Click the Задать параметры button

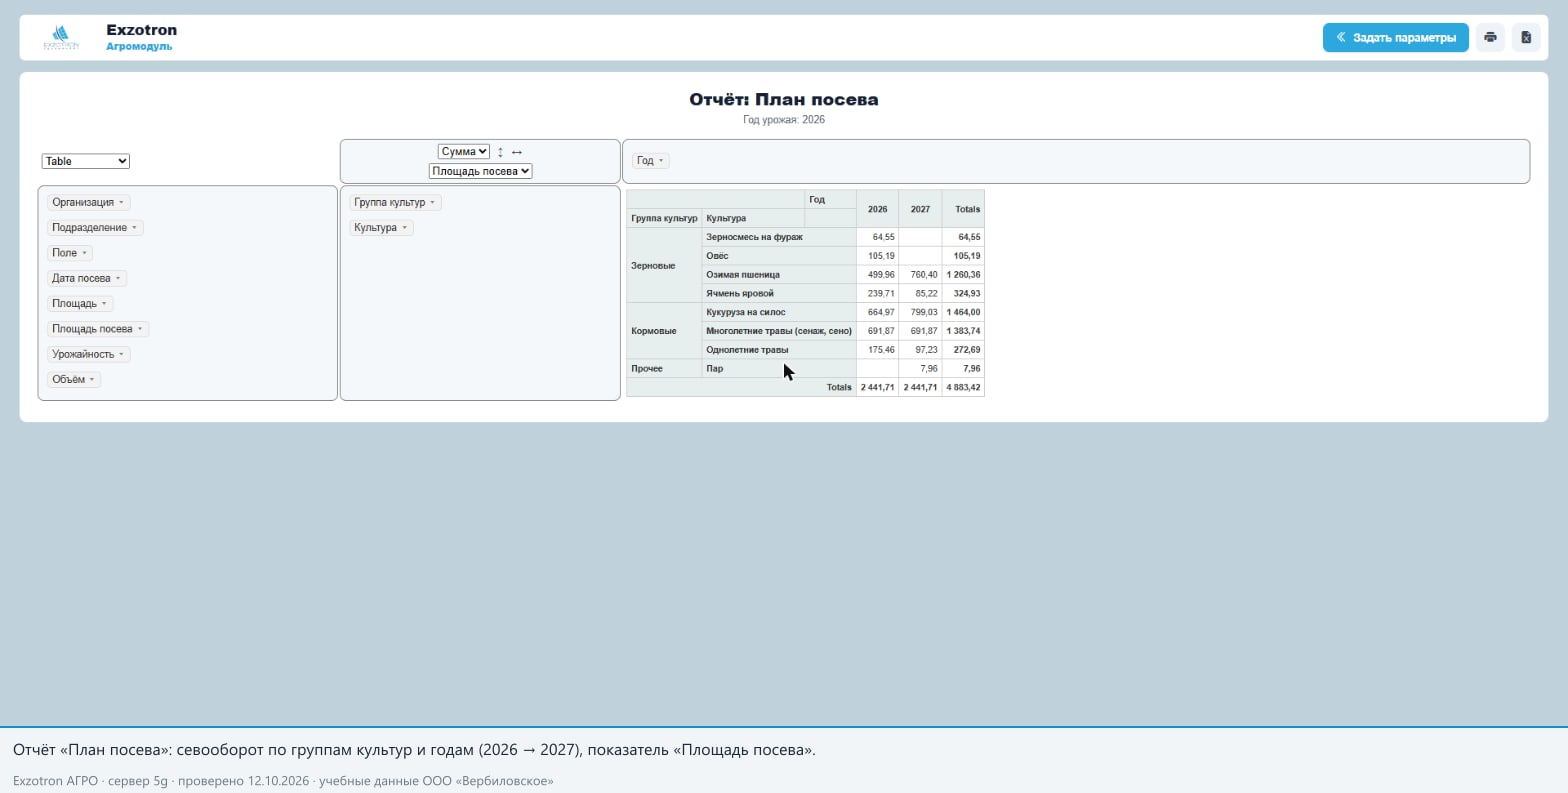click(1396, 38)
